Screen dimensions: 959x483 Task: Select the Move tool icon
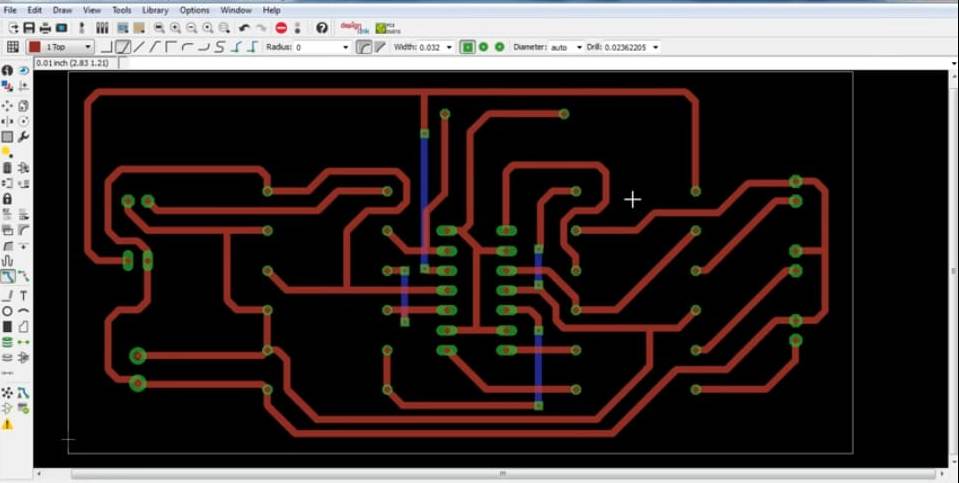click(7, 106)
